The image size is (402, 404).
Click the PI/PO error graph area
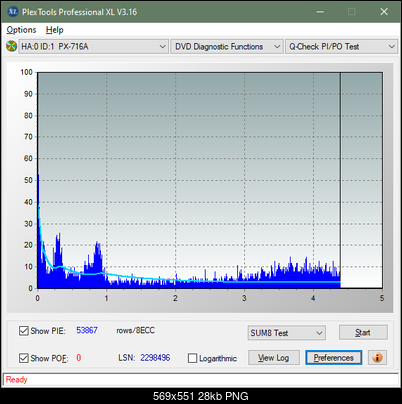click(210, 180)
